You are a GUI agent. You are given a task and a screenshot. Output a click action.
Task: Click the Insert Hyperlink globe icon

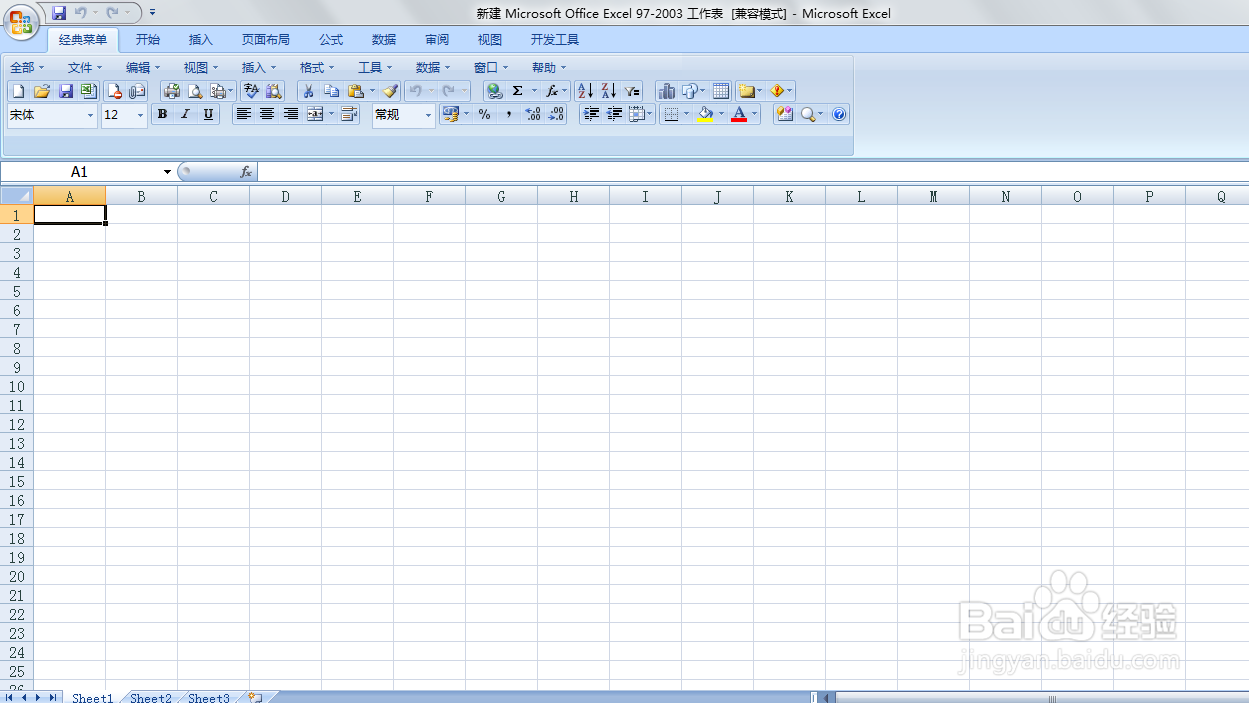pyautogui.click(x=494, y=91)
